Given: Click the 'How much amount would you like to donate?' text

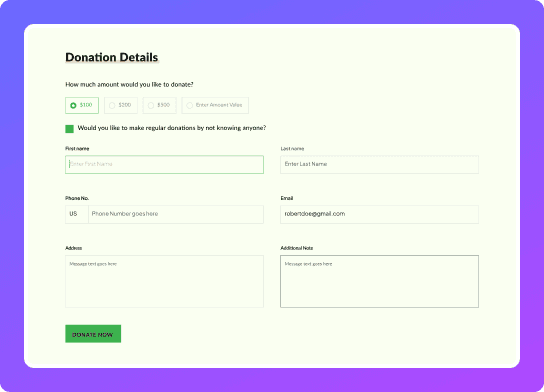Looking at the screenshot, I should coord(129,85).
